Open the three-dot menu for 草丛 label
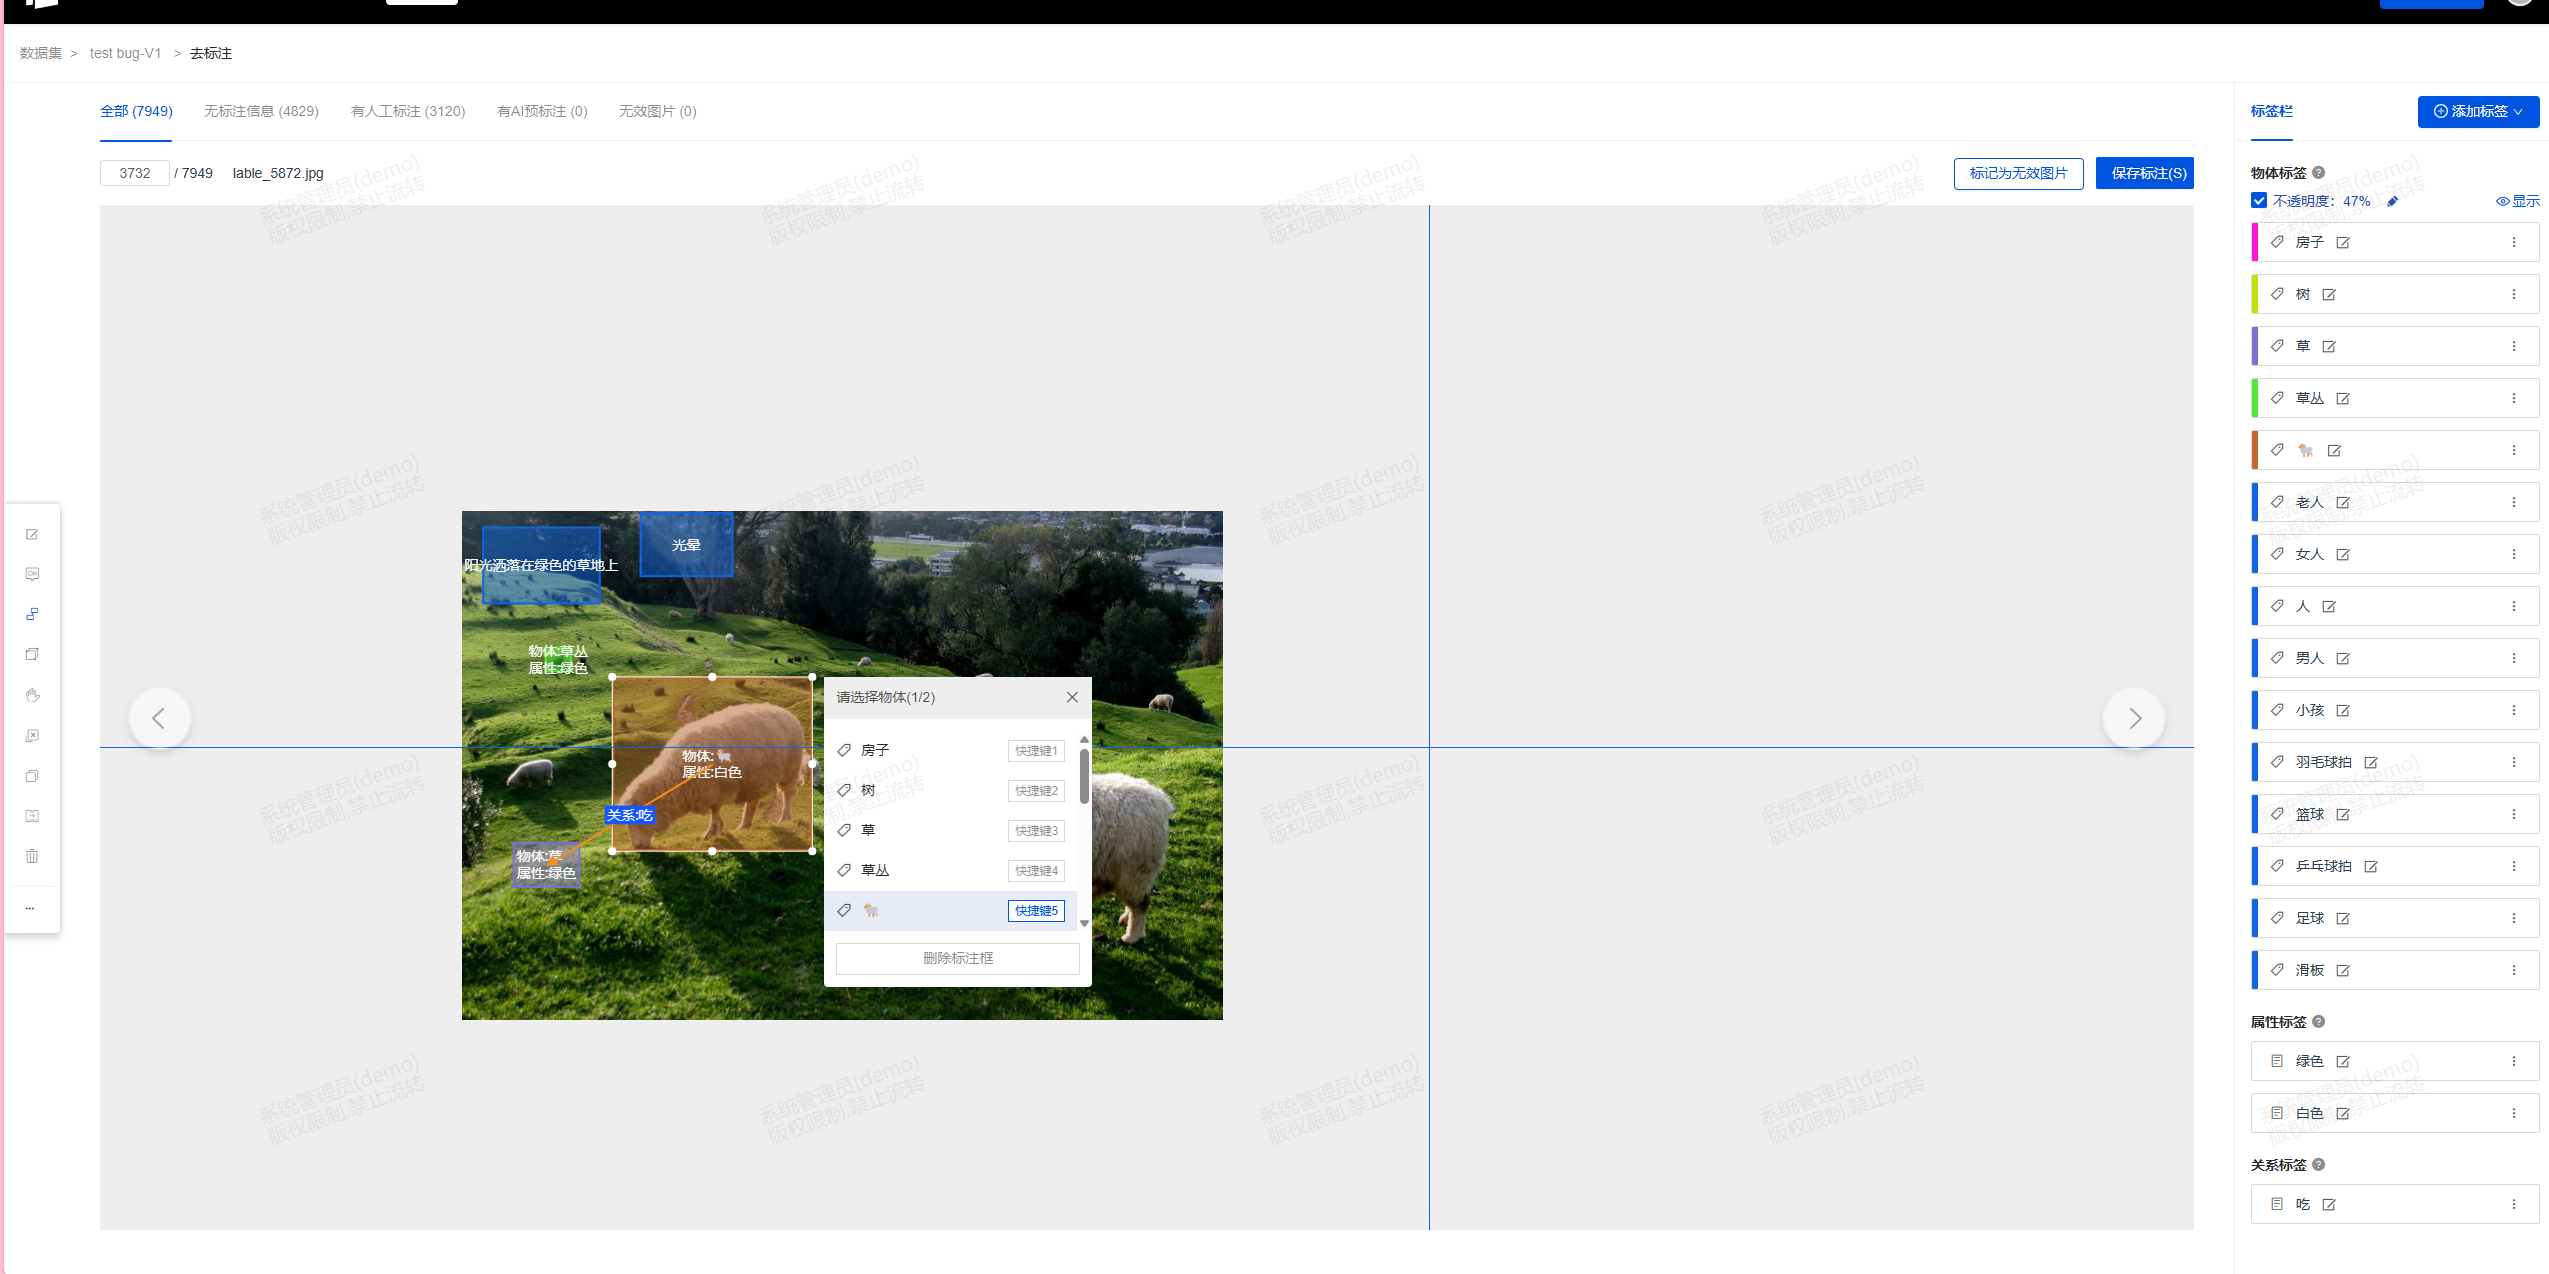This screenshot has width=2549, height=1274. click(2514, 398)
